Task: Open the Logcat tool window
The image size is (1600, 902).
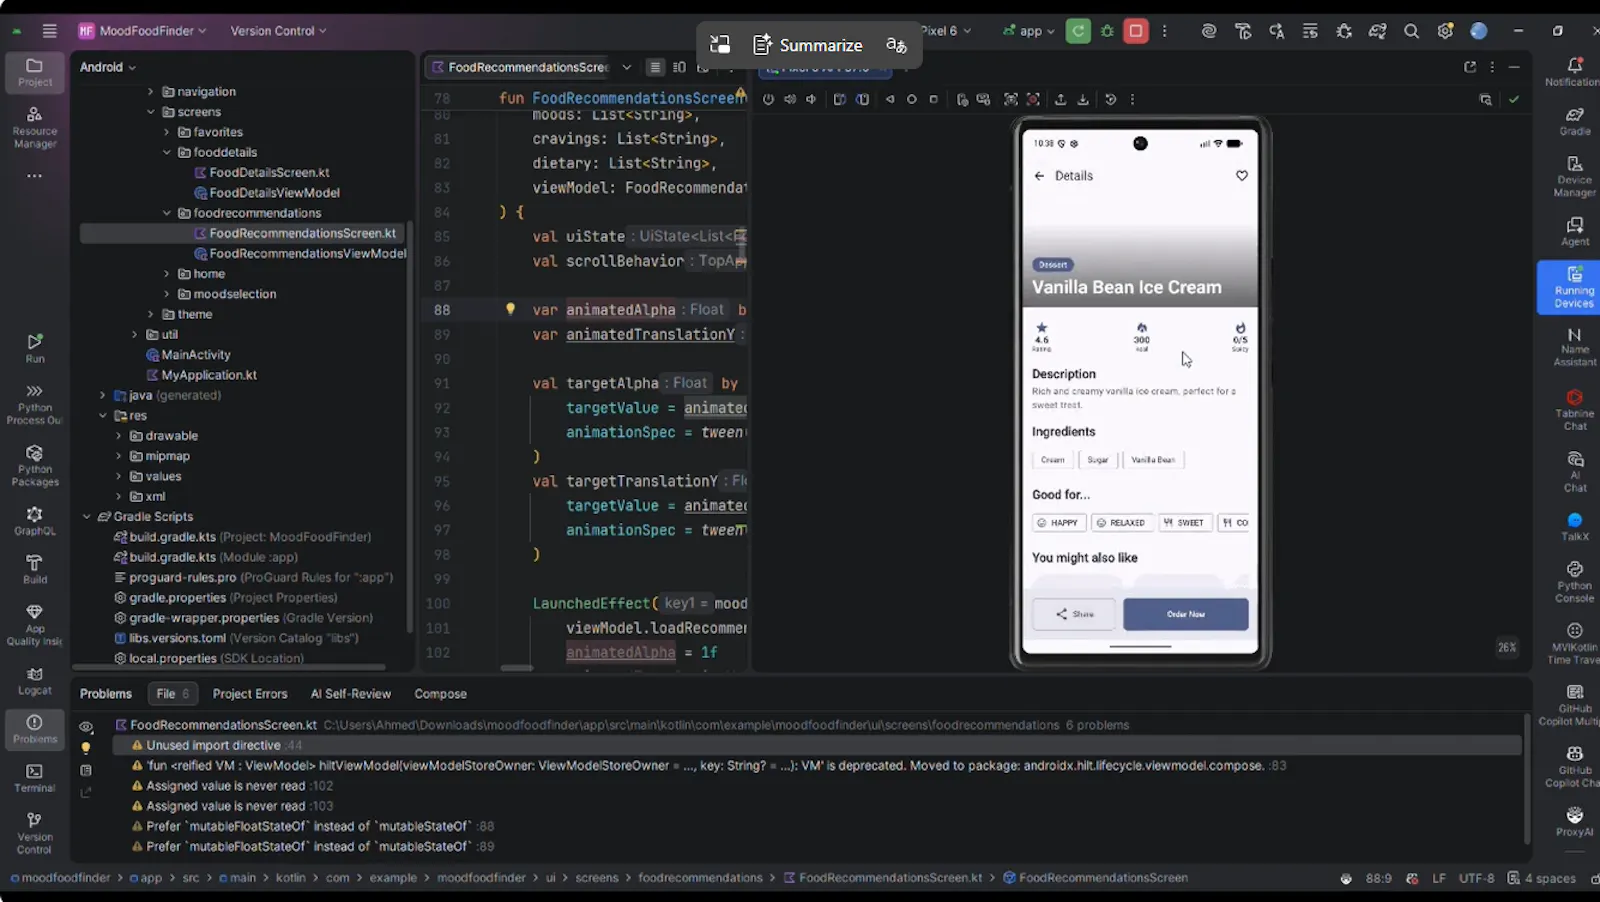Action: click(34, 681)
